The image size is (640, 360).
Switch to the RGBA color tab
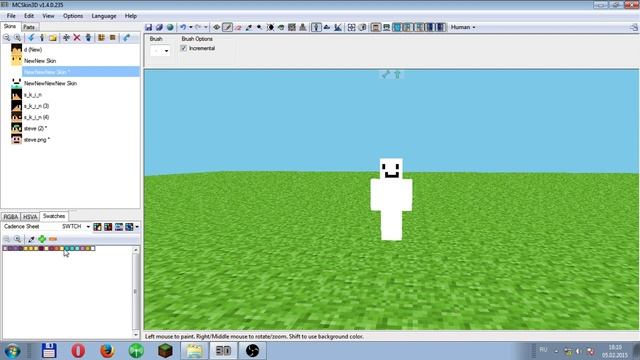(11, 217)
